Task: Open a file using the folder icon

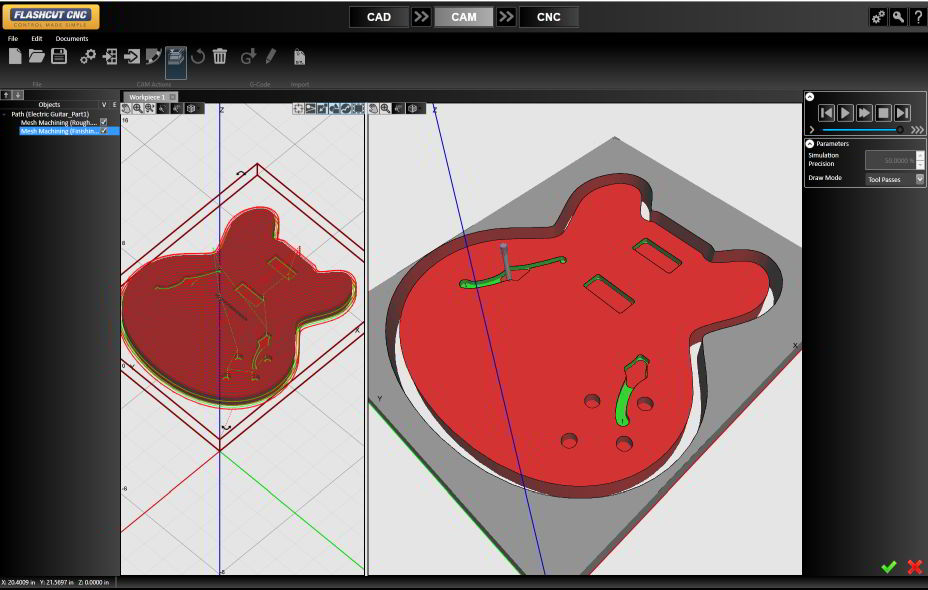Action: tap(37, 56)
